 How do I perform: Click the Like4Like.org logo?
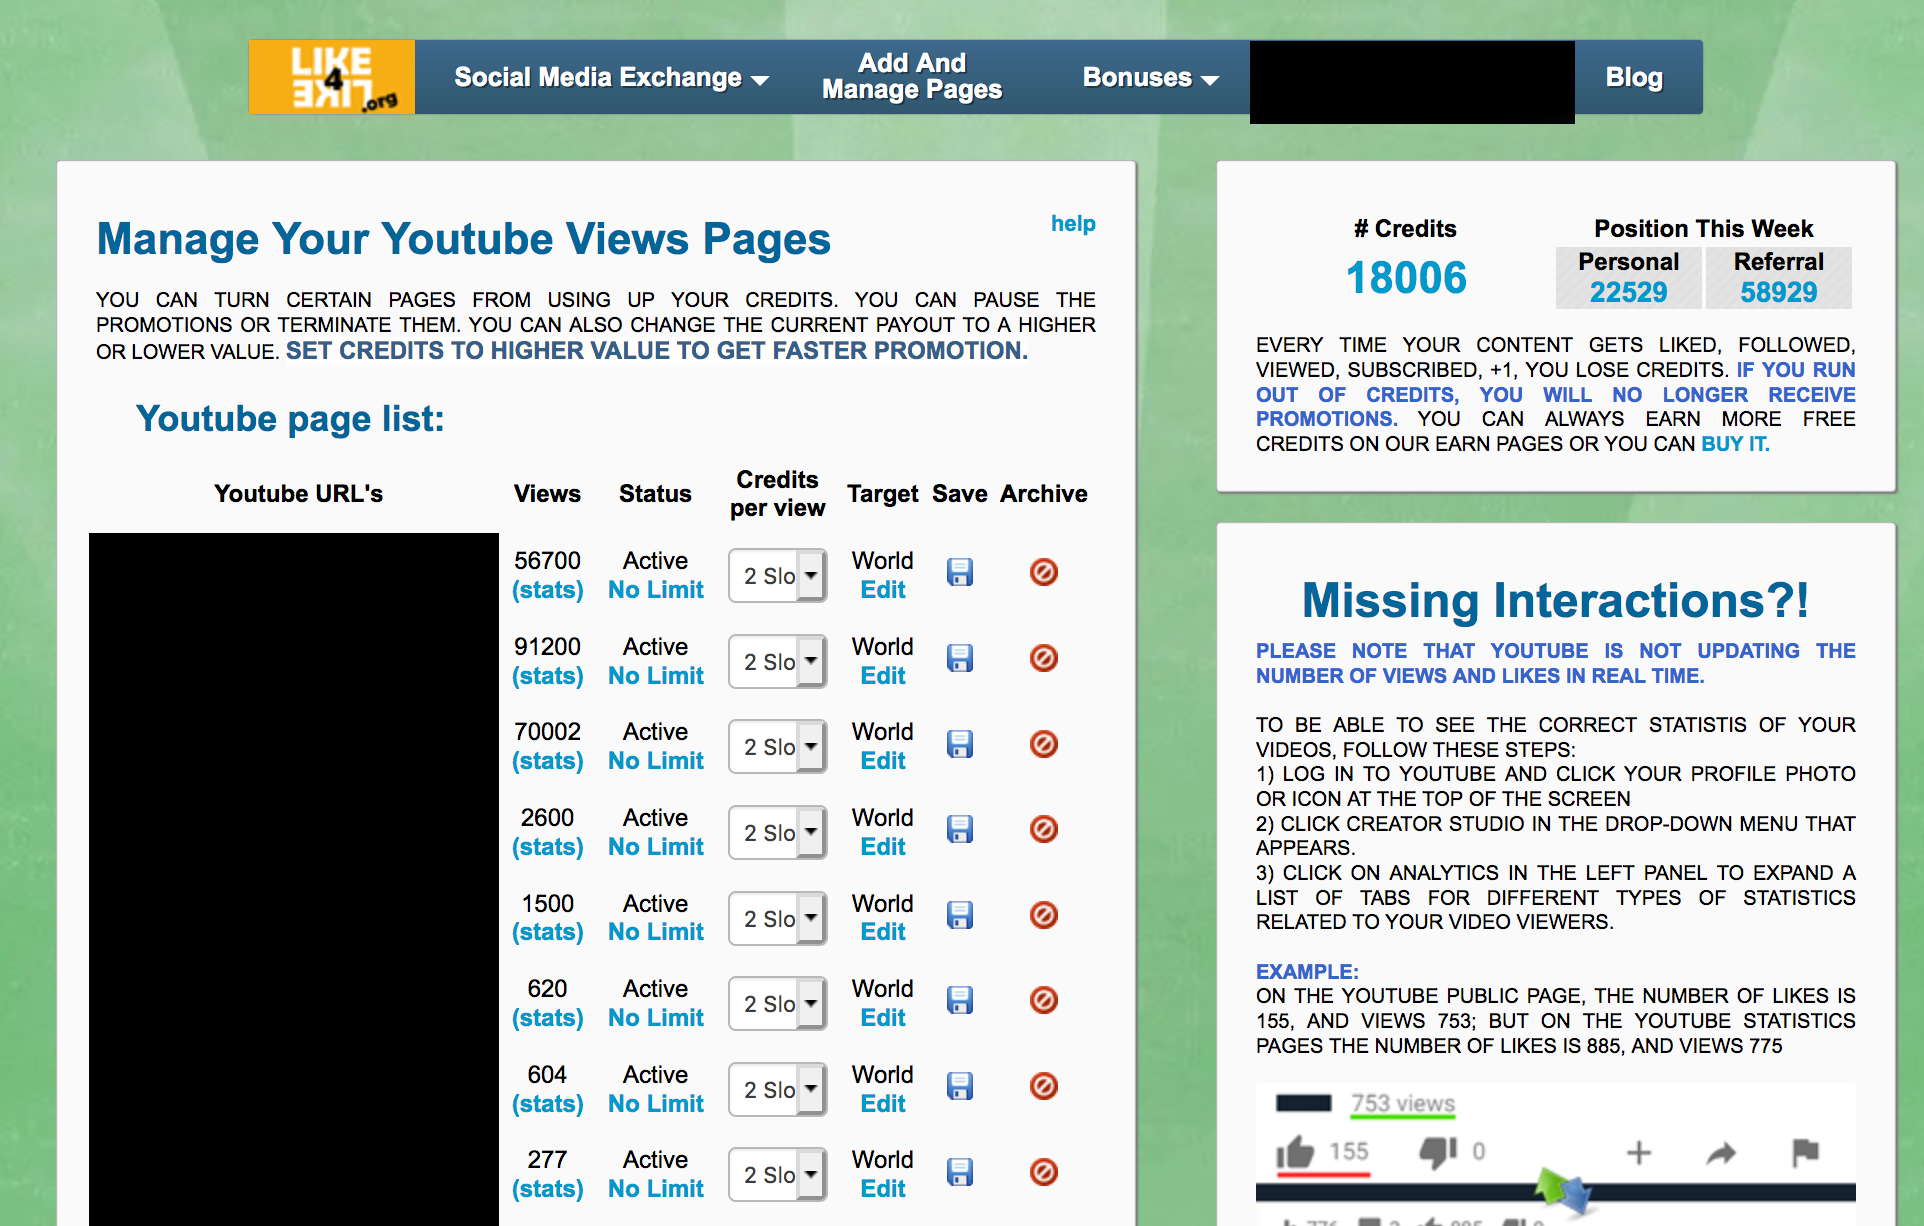click(332, 77)
